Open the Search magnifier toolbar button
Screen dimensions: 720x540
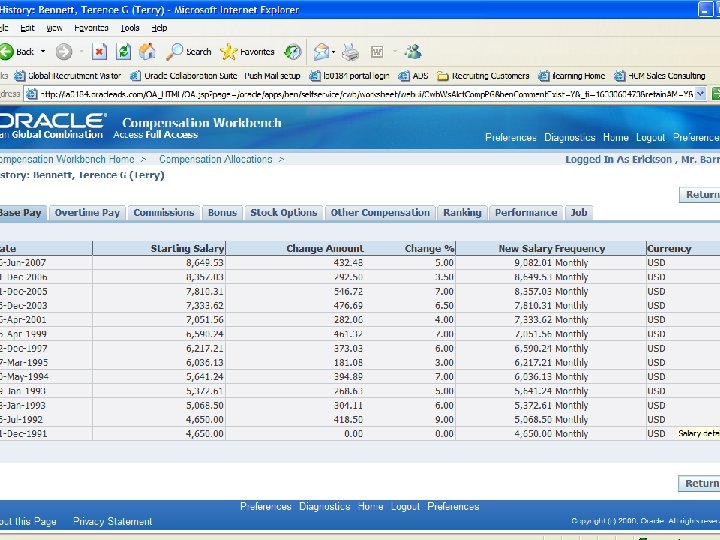tap(188, 51)
